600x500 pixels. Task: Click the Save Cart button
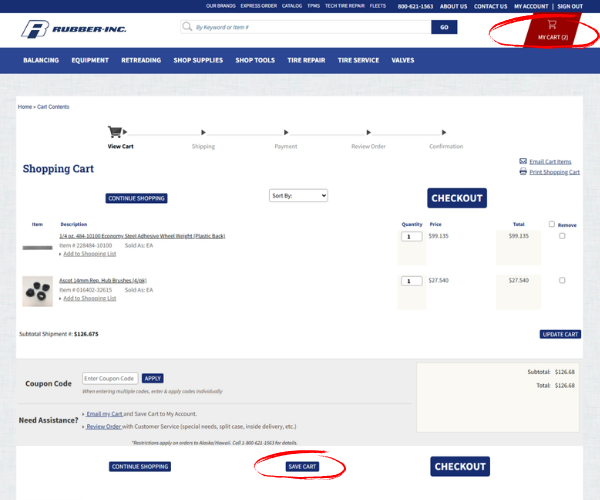pyautogui.click(x=301, y=467)
